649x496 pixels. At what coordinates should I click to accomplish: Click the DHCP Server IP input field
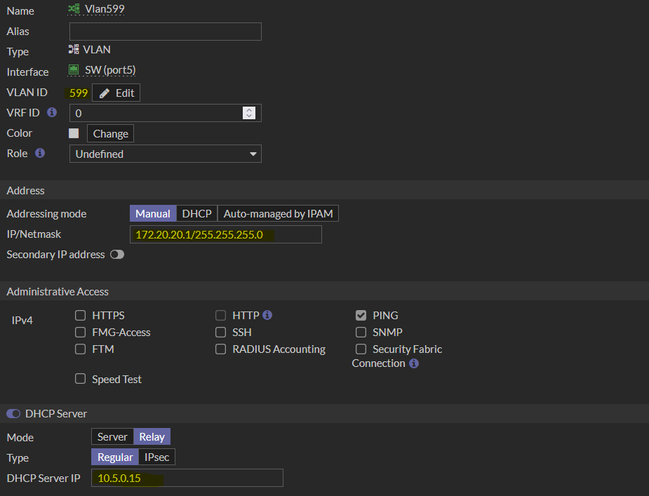coord(187,478)
